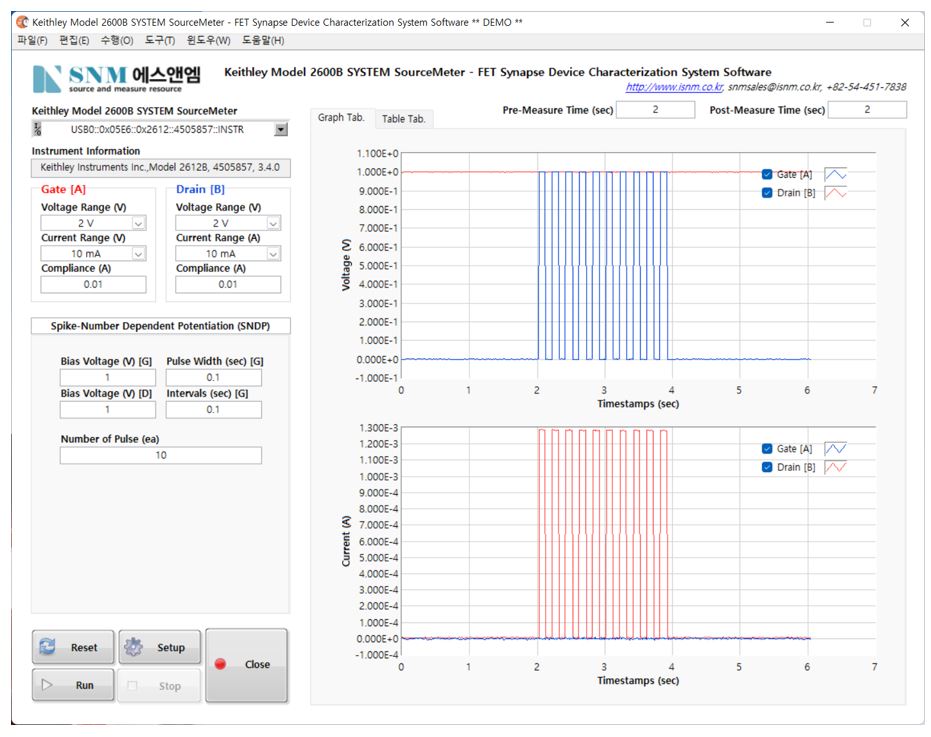Click Gate [A] line style icon in voltage graph legend
Image resolution: width=931 pixels, height=737 pixels.
[x=834, y=174]
